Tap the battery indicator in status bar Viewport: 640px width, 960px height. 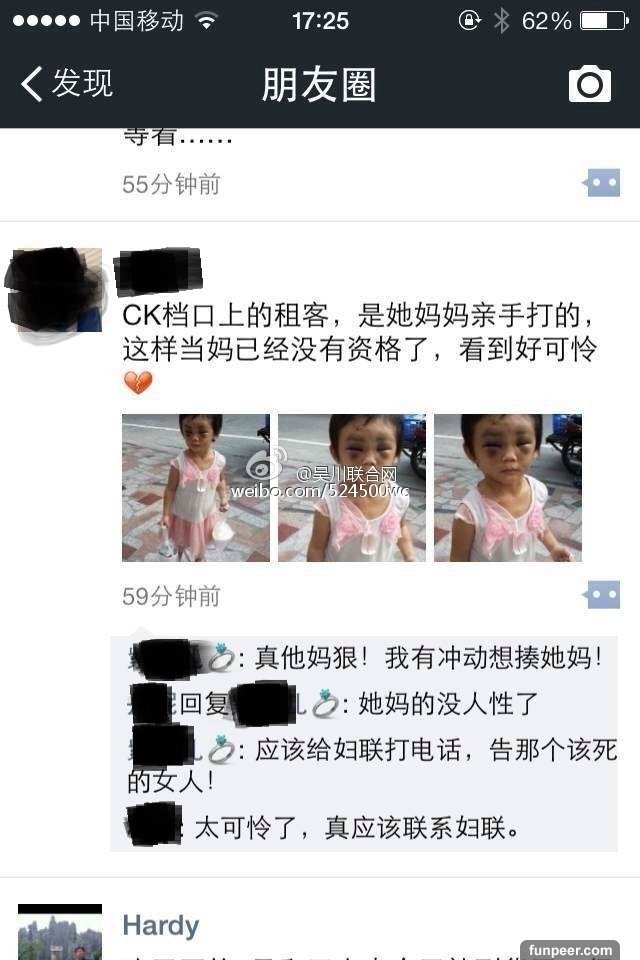604,21
